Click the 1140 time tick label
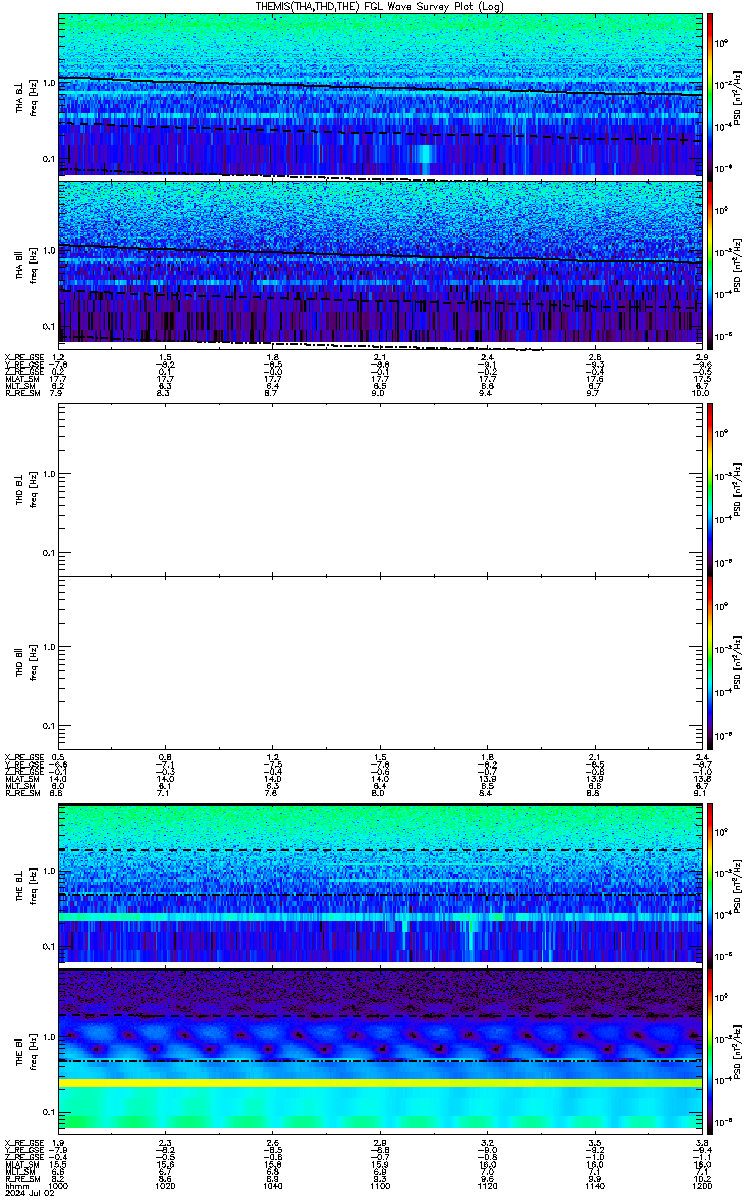 click(593, 1186)
